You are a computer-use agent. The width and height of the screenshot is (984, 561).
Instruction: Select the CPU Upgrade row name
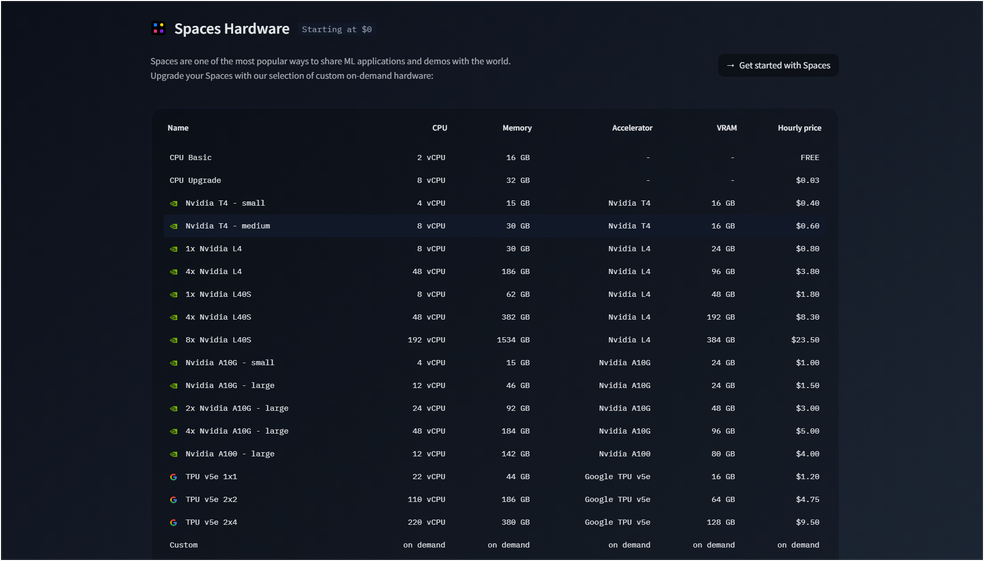195,181
